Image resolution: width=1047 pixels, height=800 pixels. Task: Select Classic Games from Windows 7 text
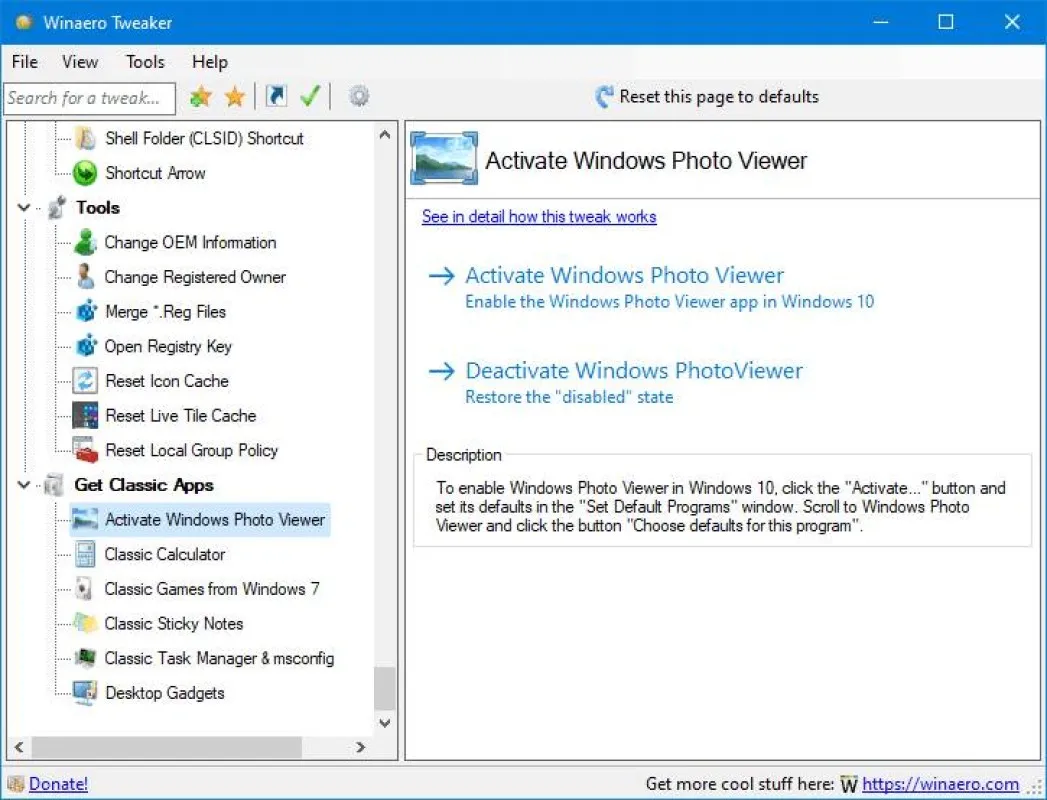pos(212,589)
